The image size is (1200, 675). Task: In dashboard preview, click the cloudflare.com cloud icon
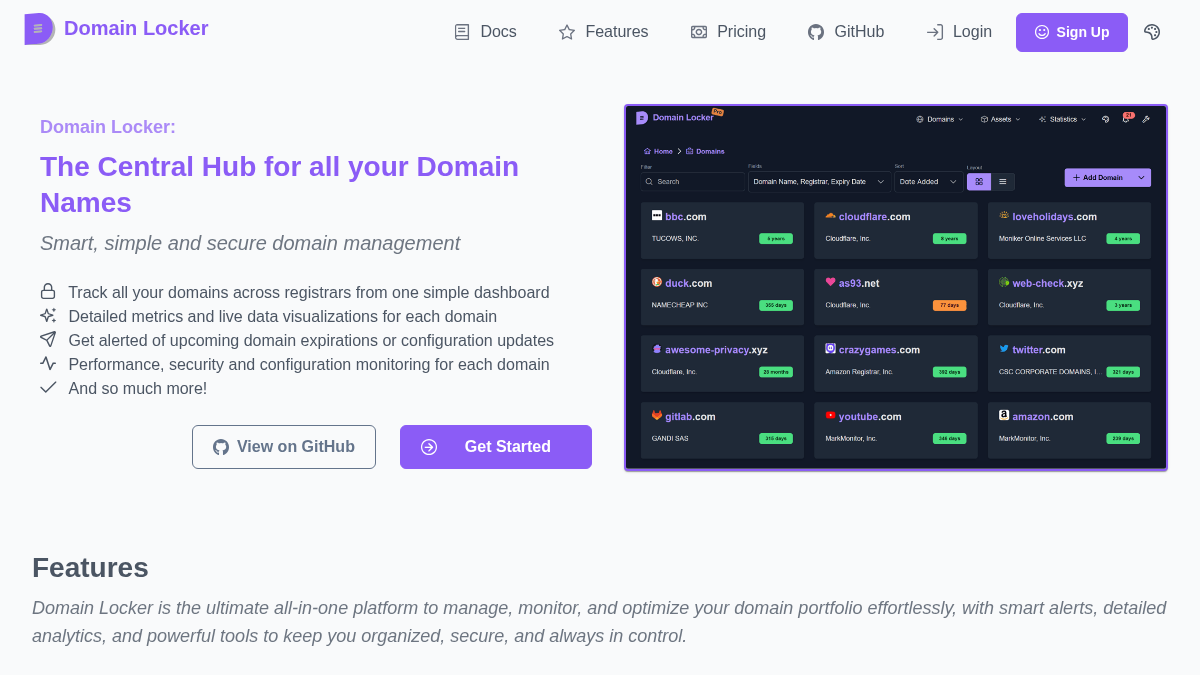click(830, 215)
